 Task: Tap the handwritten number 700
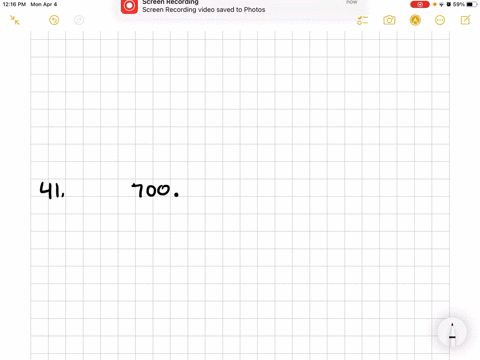(155, 190)
